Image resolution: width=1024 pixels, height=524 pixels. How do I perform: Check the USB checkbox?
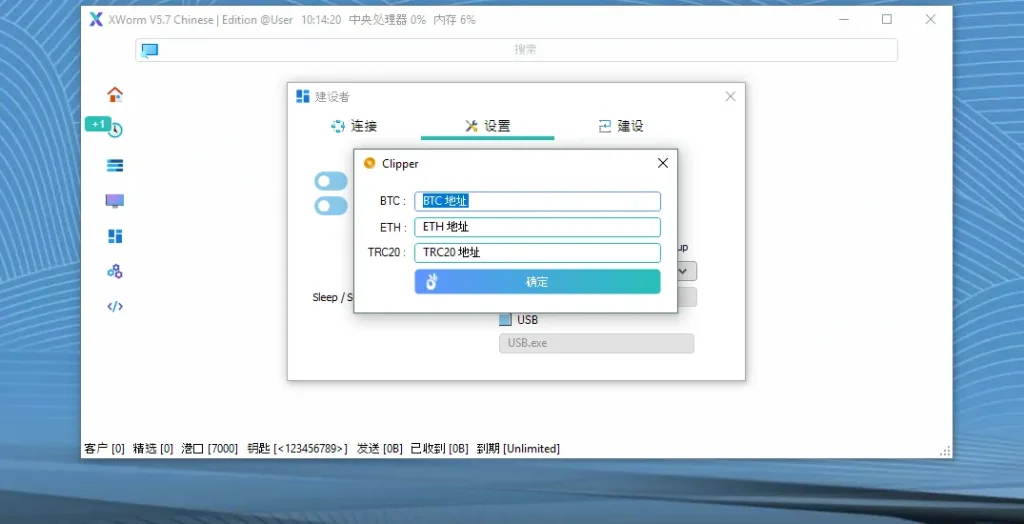505,320
